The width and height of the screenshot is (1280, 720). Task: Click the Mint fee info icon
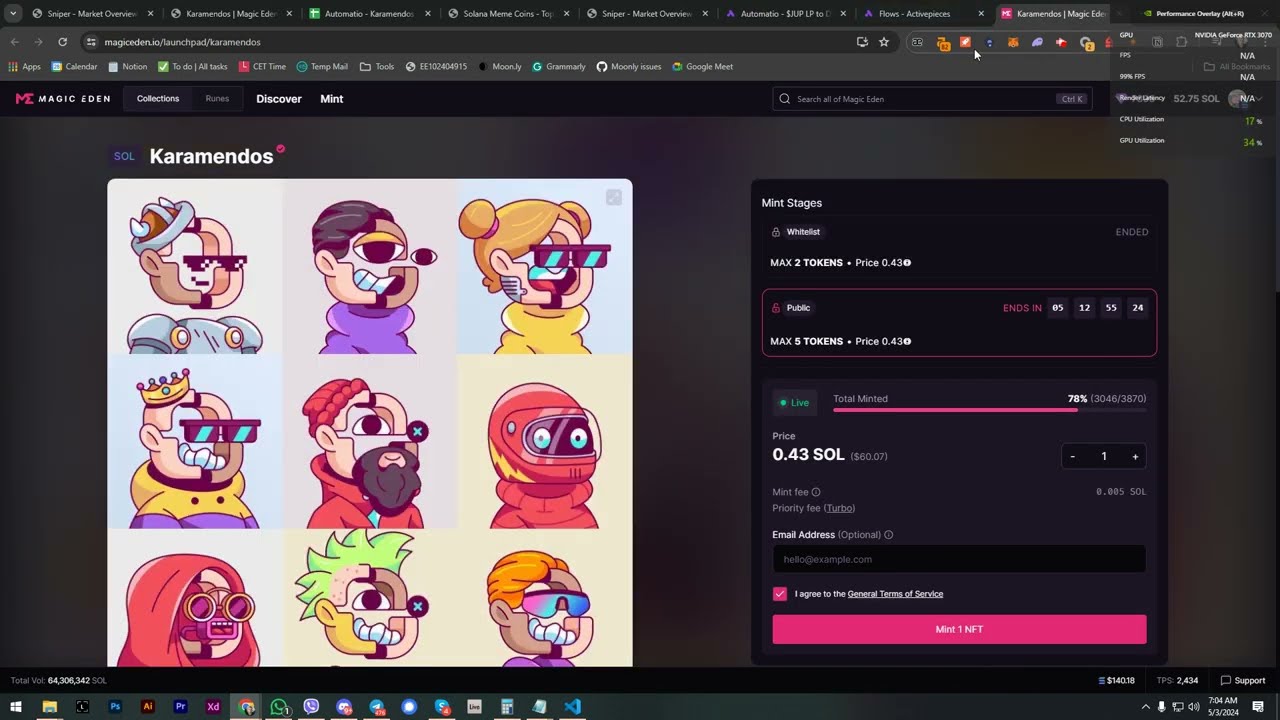pyautogui.click(x=816, y=492)
